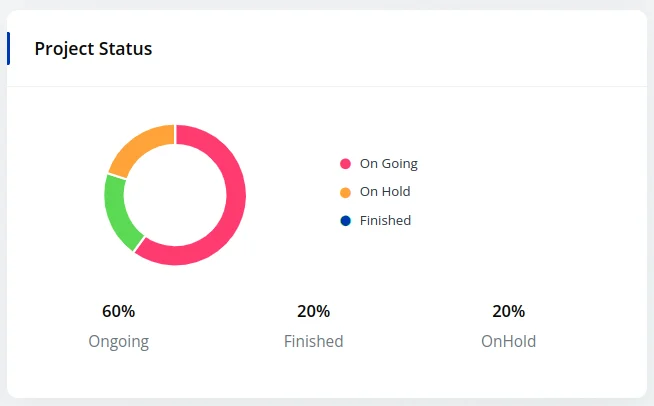Viewport: 654px width, 406px height.
Task: Click the Finished label below the percentage
Action: [313, 341]
